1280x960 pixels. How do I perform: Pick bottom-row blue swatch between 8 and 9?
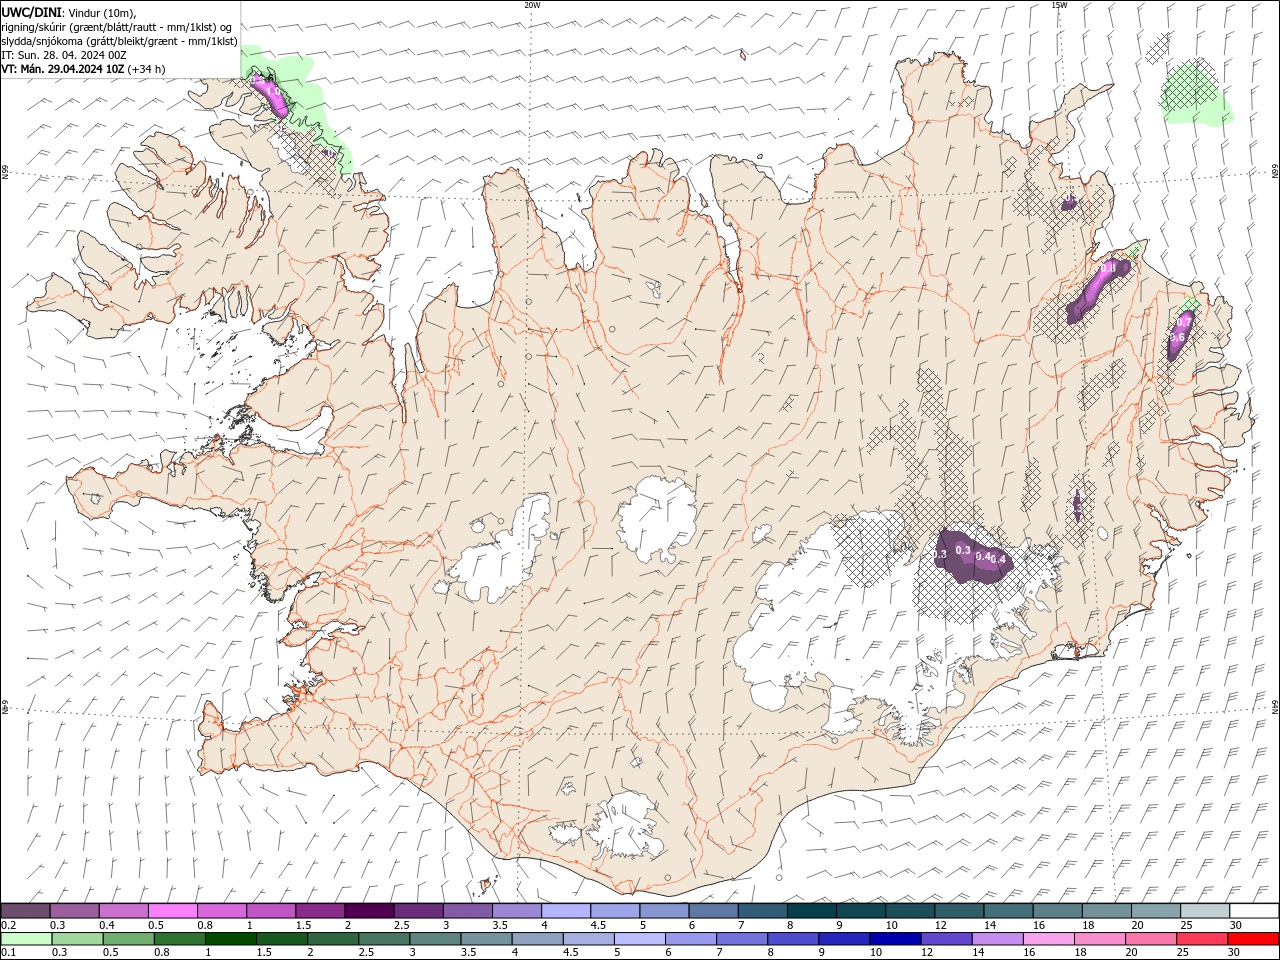(792, 939)
